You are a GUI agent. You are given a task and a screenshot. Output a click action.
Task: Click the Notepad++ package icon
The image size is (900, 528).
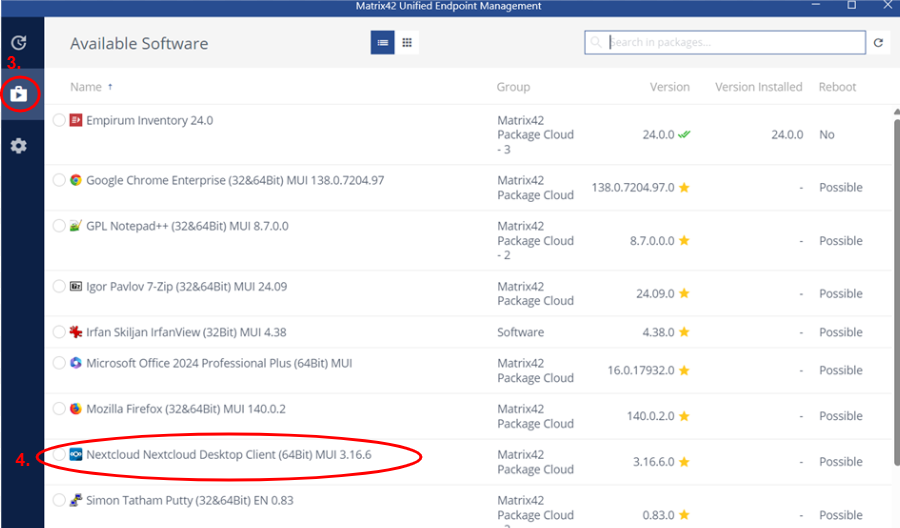76,226
